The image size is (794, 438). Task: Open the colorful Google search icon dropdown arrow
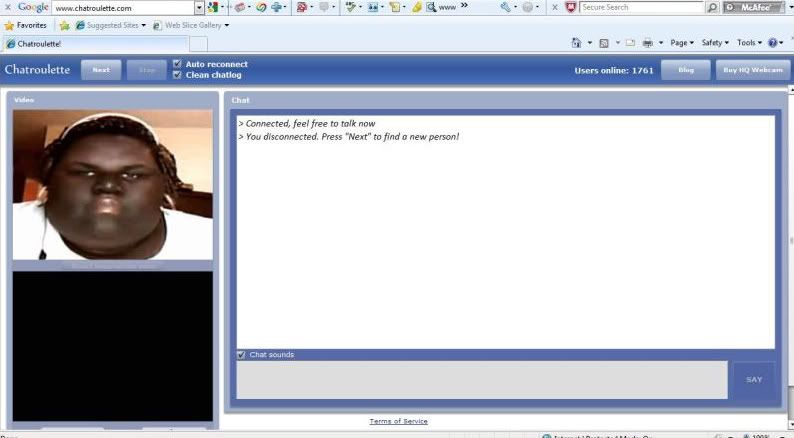pyautogui.click(x=222, y=8)
